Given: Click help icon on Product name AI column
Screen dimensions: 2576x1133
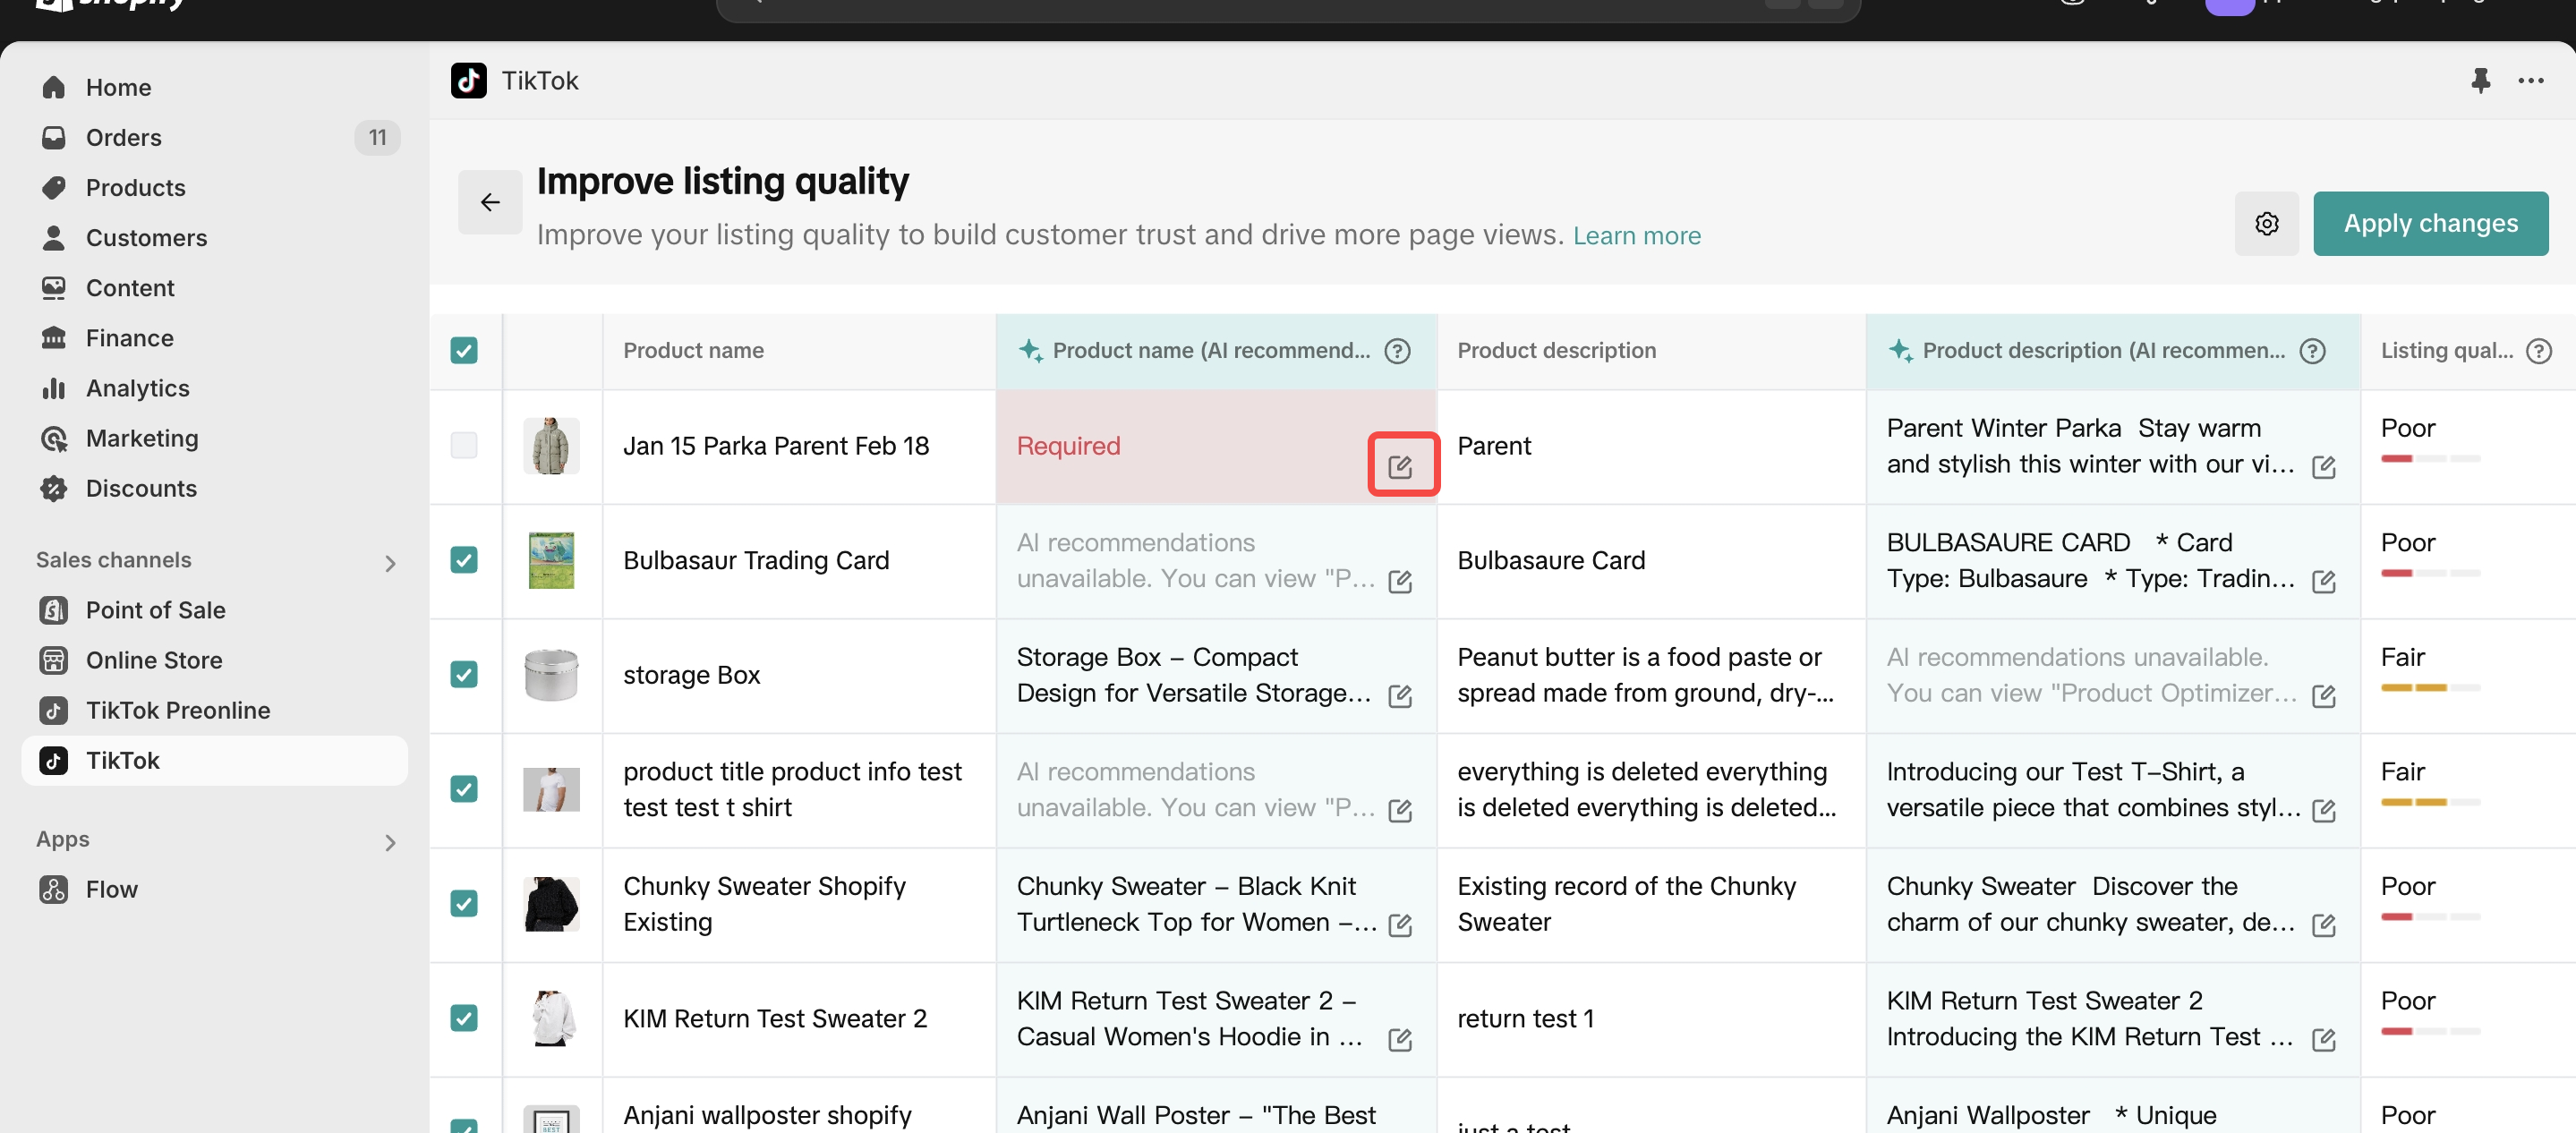Looking at the screenshot, I should pyautogui.click(x=1397, y=350).
